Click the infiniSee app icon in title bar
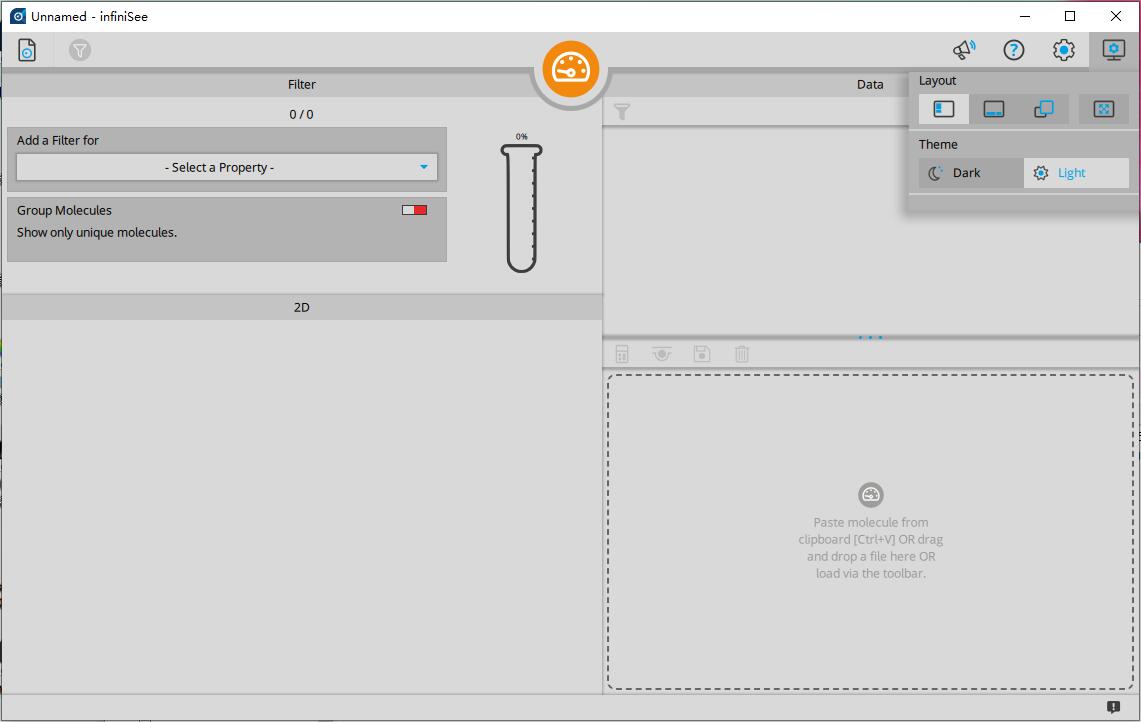The width and height of the screenshot is (1141, 722). (x=18, y=16)
